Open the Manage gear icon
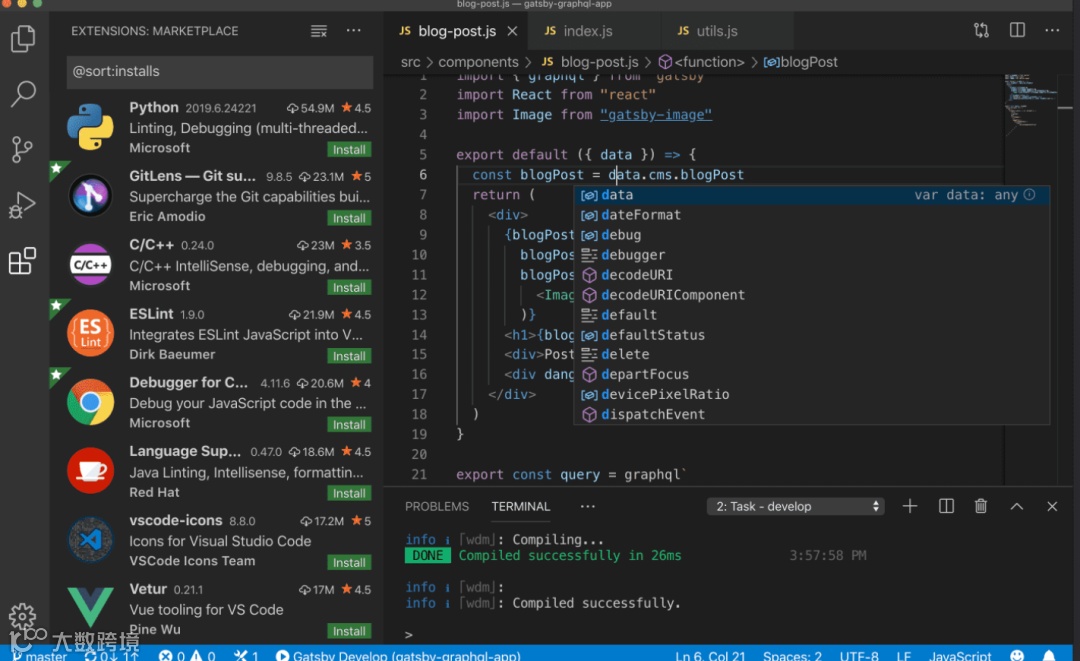The height and width of the screenshot is (661, 1080). [22, 616]
